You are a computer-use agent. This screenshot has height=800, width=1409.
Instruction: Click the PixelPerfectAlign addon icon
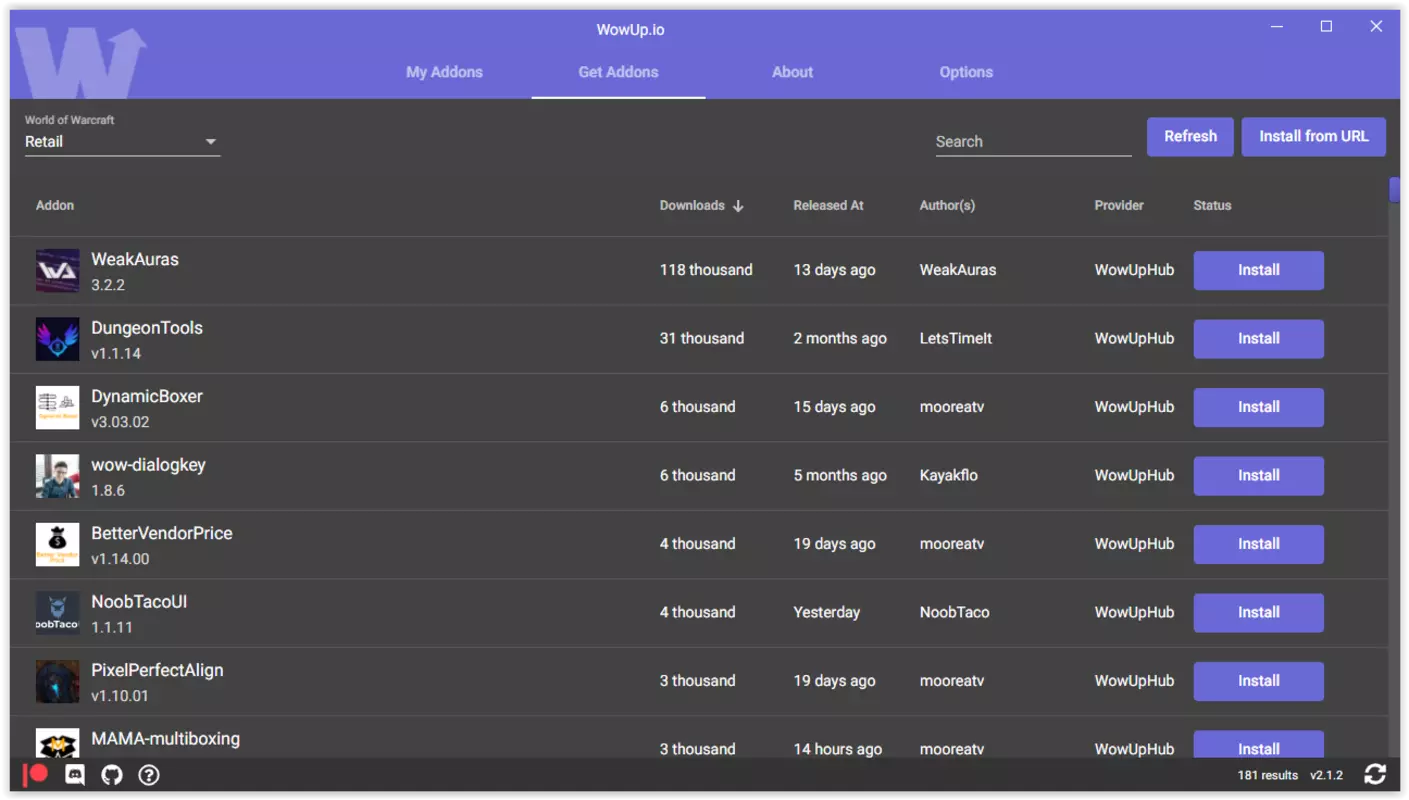(57, 681)
